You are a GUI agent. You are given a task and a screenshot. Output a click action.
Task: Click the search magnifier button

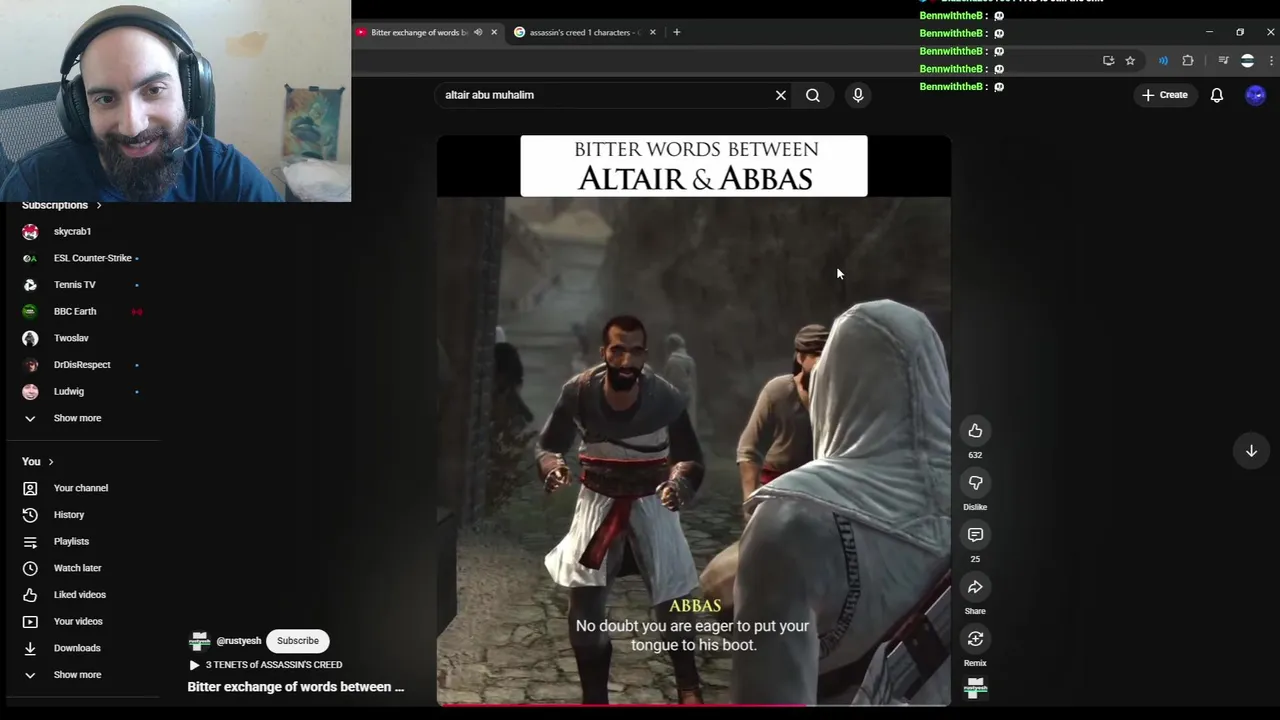[x=813, y=95]
